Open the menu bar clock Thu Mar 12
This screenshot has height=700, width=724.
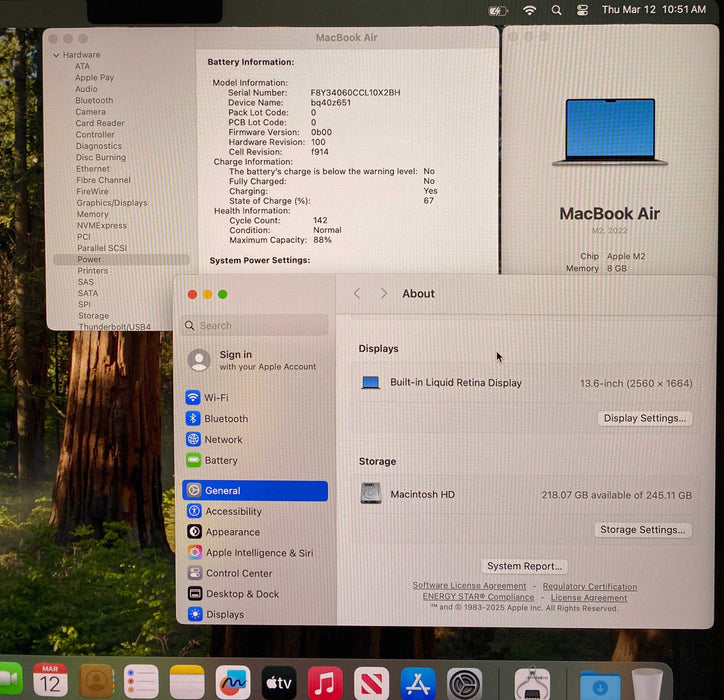654,9
